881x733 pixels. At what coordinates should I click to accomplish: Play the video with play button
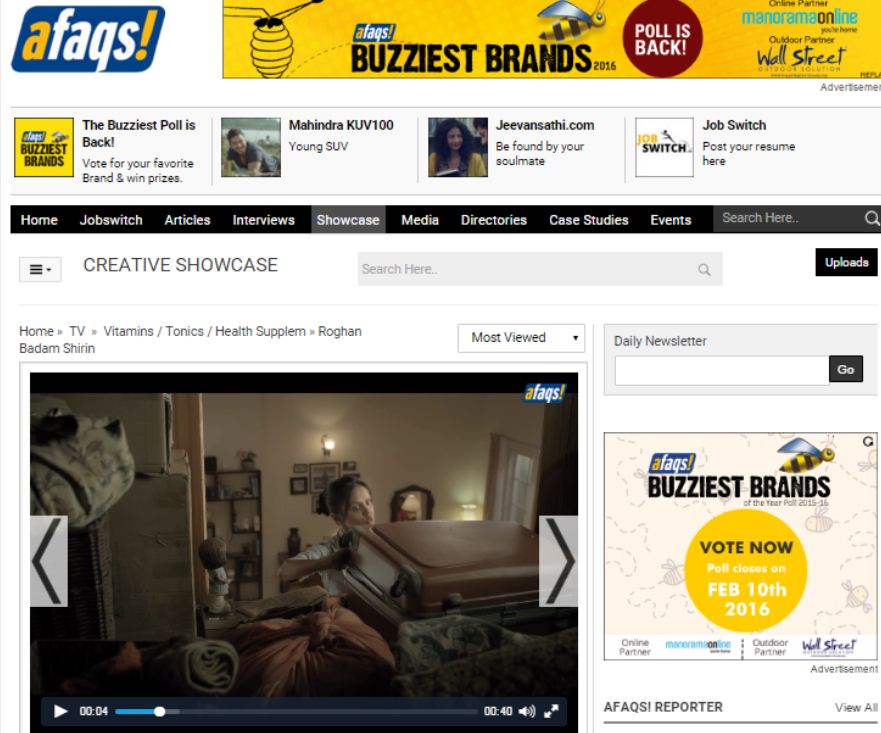tap(60, 711)
